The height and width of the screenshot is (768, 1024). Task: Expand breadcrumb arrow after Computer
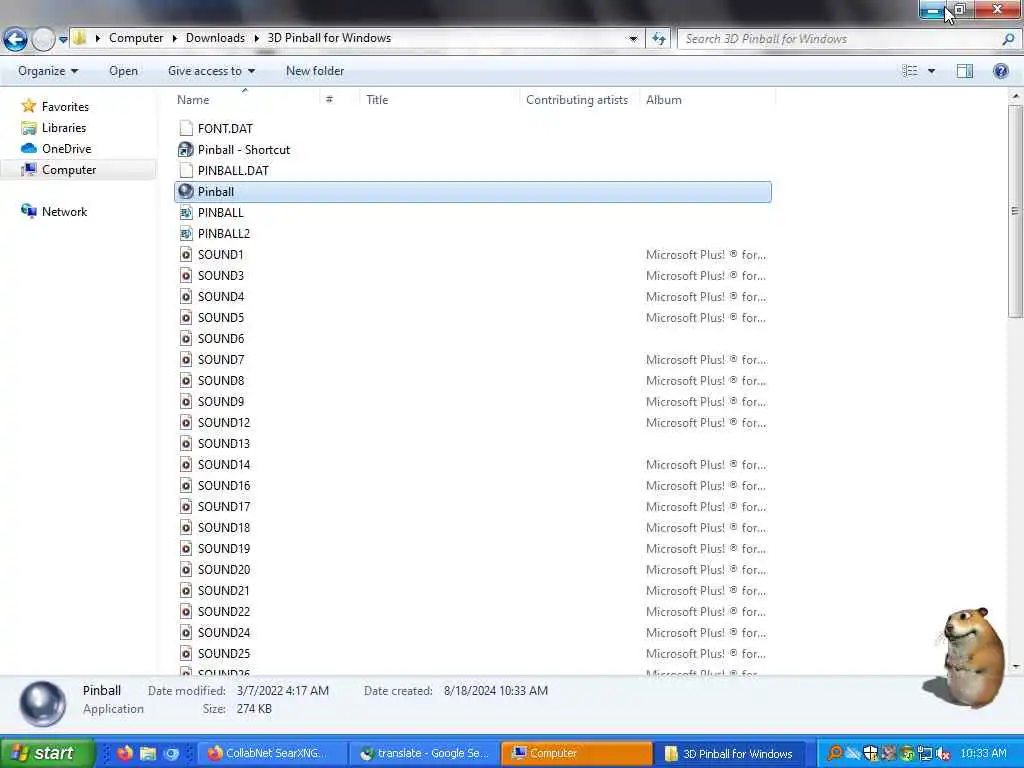(x=174, y=38)
